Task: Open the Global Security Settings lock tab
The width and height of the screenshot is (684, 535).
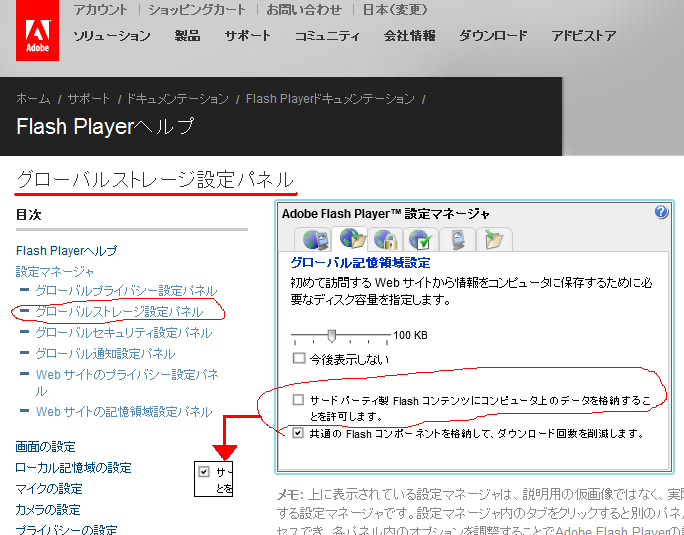Action: [x=385, y=239]
